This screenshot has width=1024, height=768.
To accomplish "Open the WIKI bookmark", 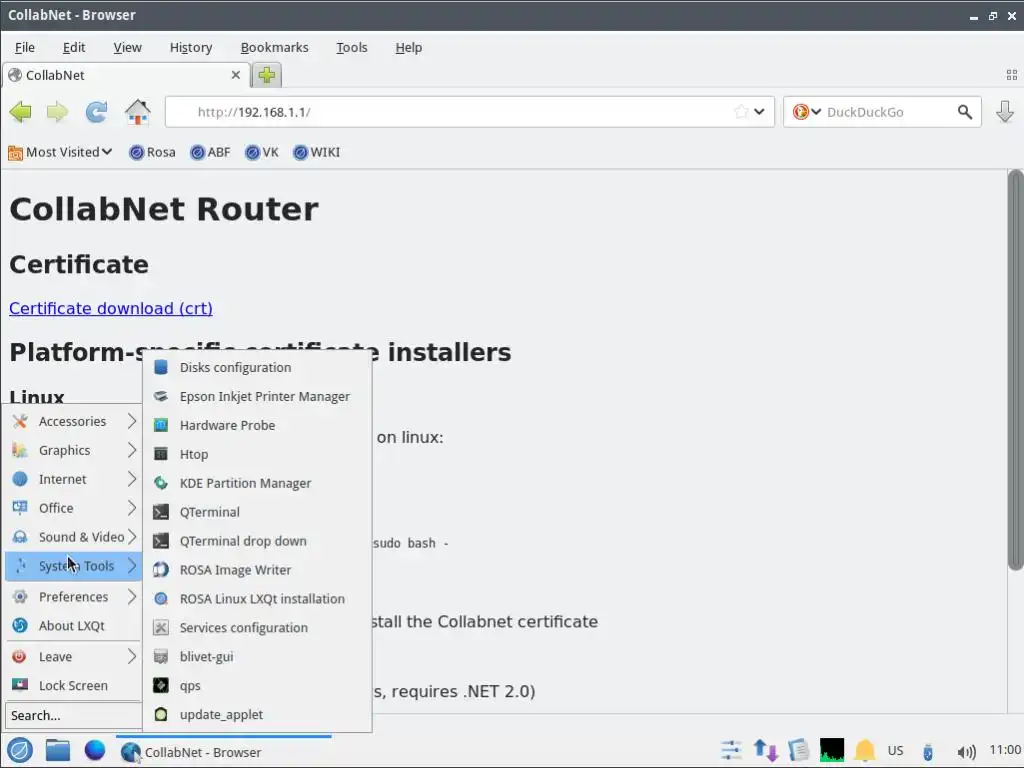I will pos(317,152).
